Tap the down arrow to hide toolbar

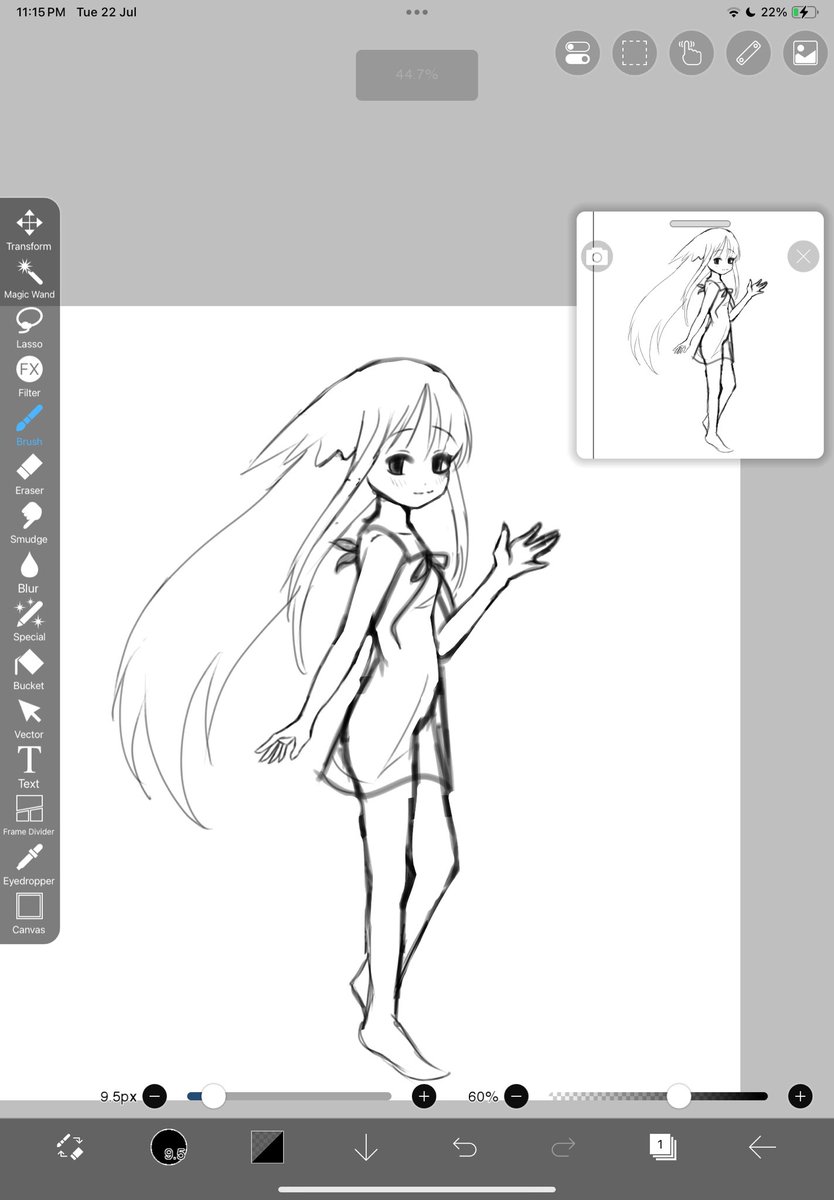[366, 1147]
